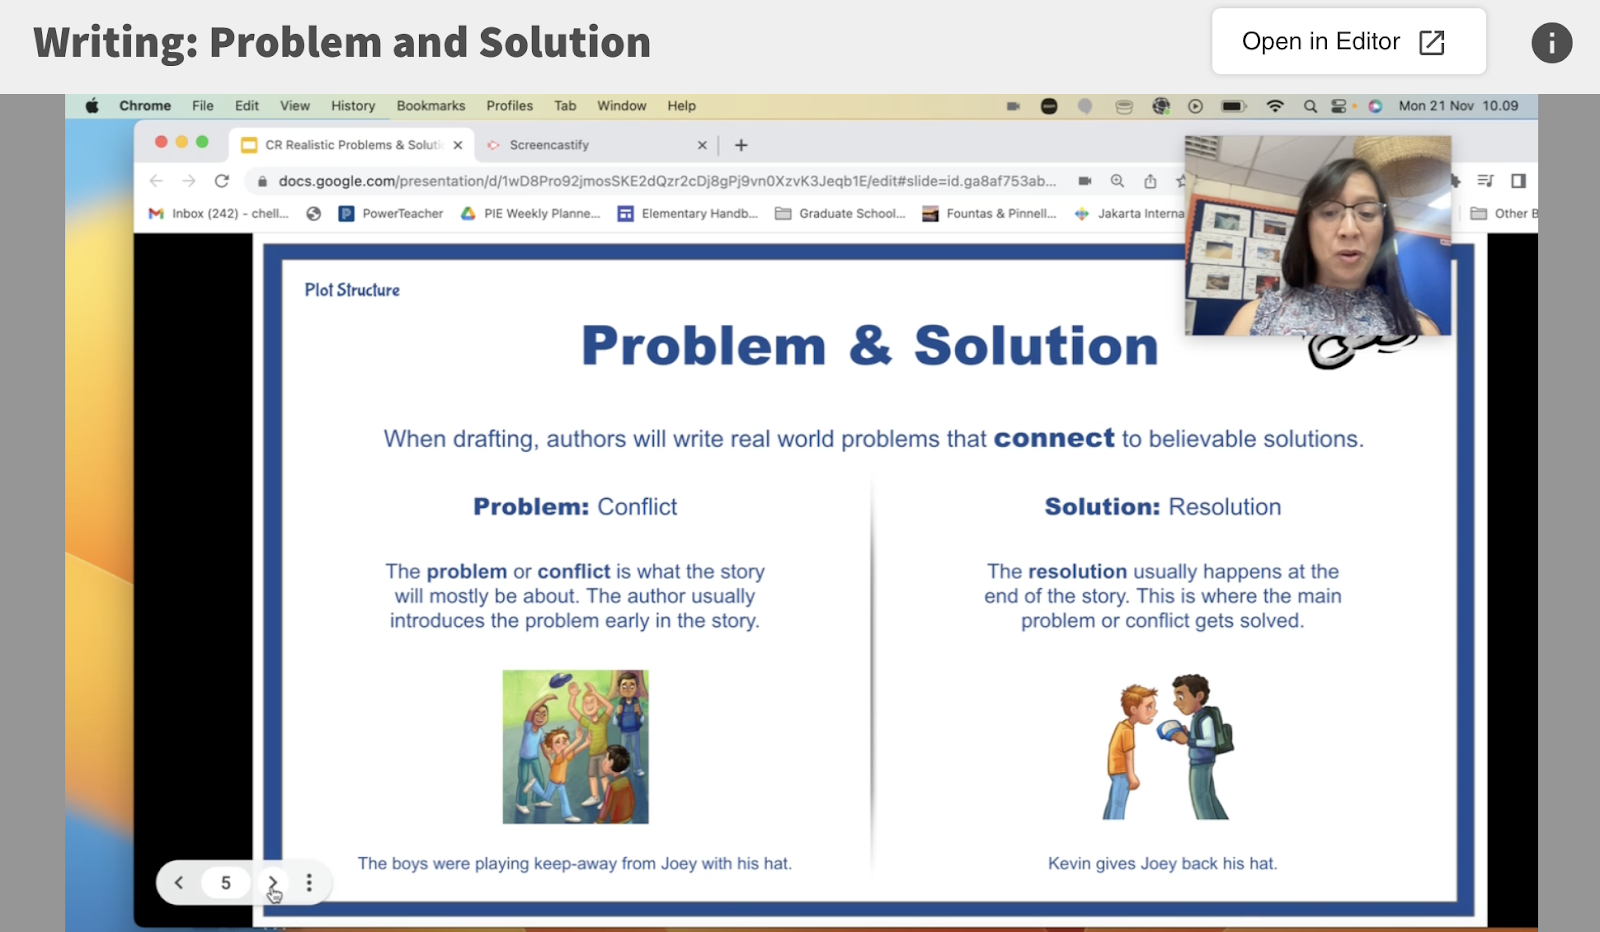Launch Siri from the menu bar
Viewport: 1600px width, 932px height.
click(x=1376, y=106)
